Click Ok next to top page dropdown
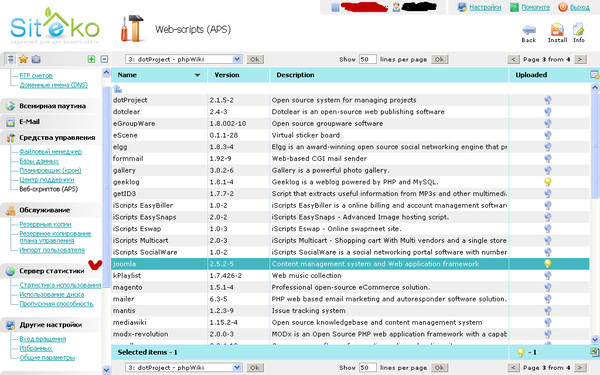Viewport: 600px width, 375px height. click(255, 59)
